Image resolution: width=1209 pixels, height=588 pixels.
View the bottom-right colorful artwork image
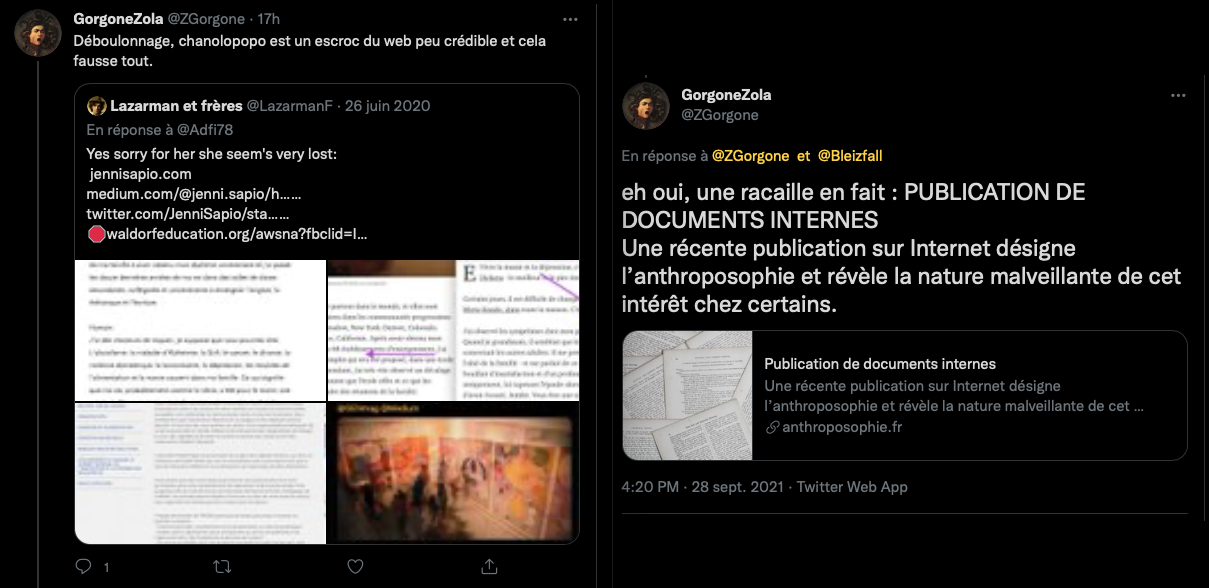pos(454,473)
